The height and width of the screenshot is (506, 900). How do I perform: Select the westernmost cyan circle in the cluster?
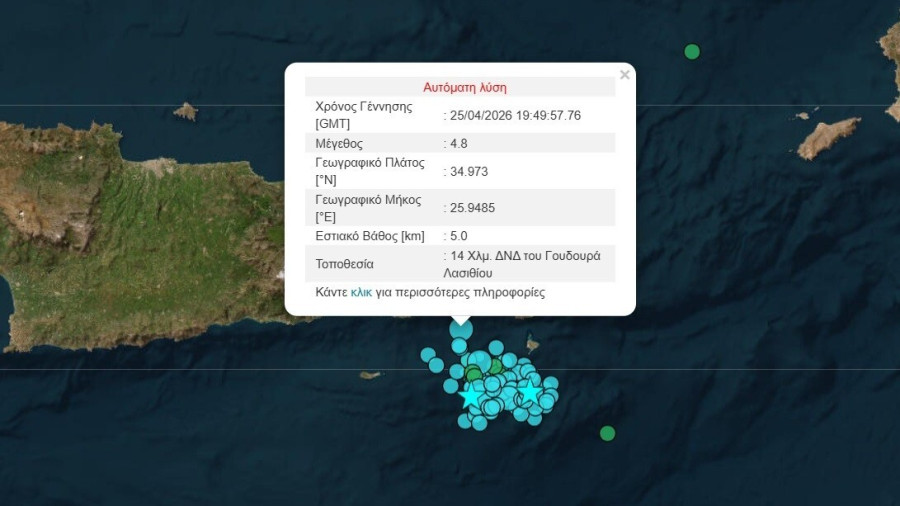click(428, 354)
